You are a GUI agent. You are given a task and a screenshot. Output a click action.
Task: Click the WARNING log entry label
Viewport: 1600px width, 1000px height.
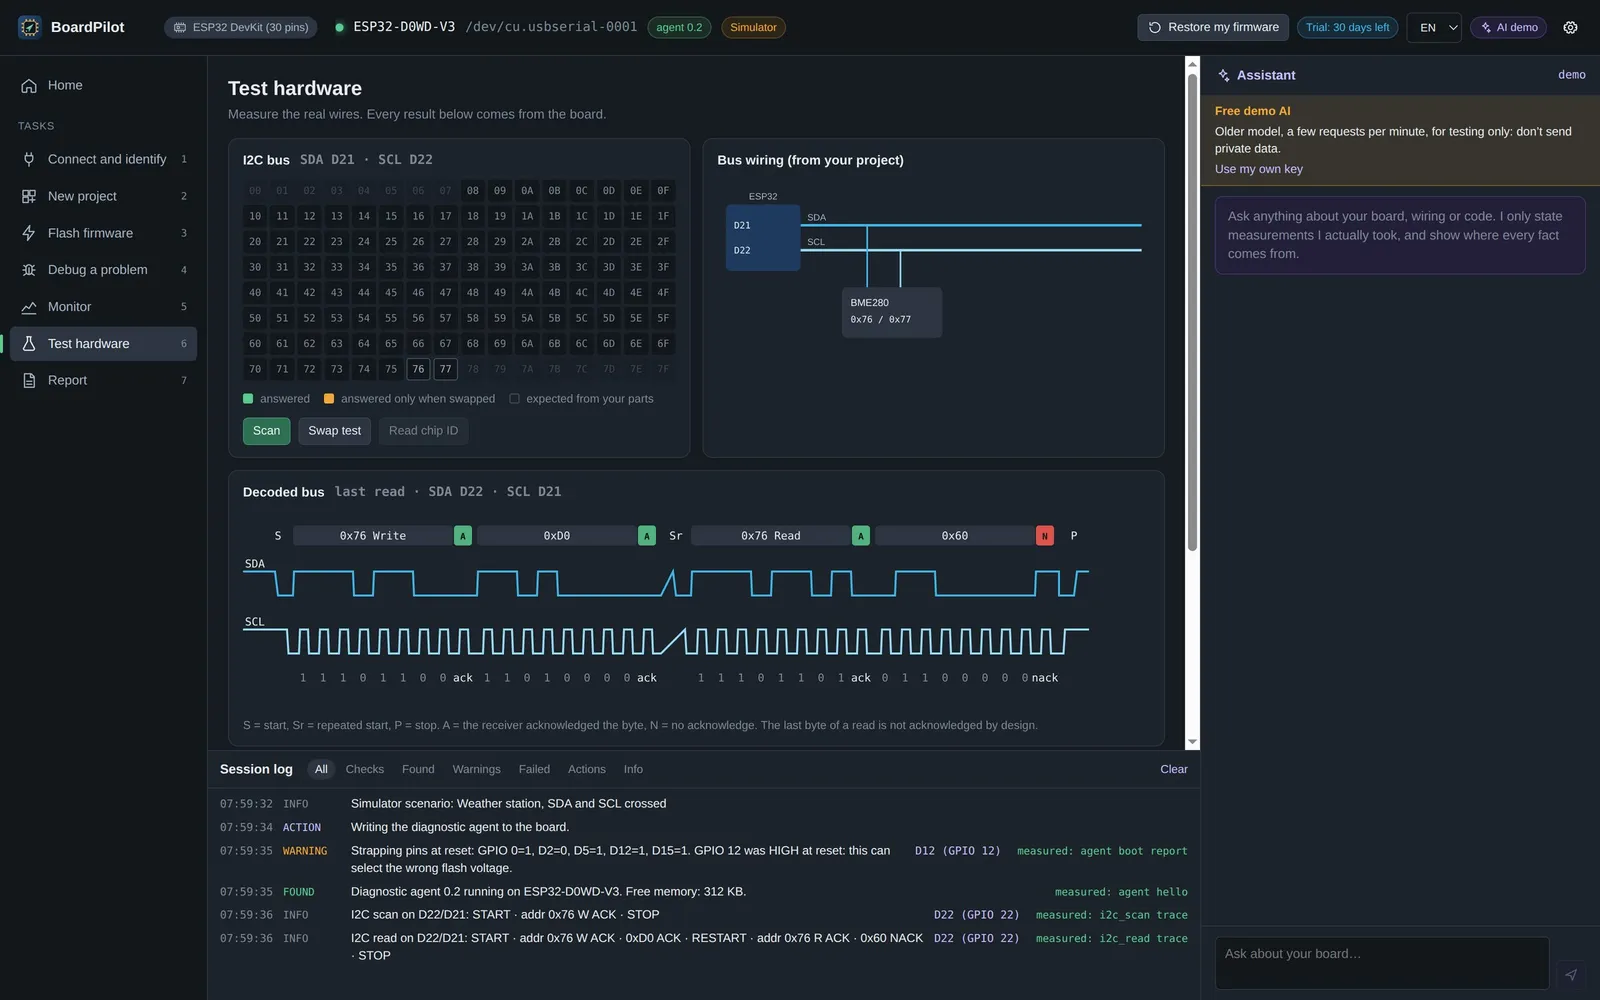(x=305, y=851)
